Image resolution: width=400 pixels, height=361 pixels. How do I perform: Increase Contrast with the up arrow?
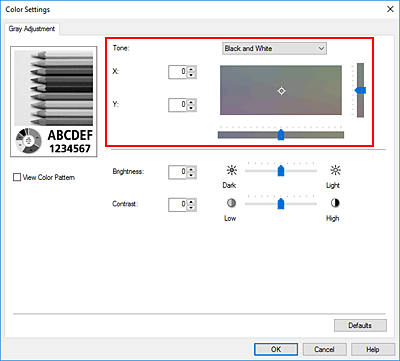pyautogui.click(x=191, y=202)
